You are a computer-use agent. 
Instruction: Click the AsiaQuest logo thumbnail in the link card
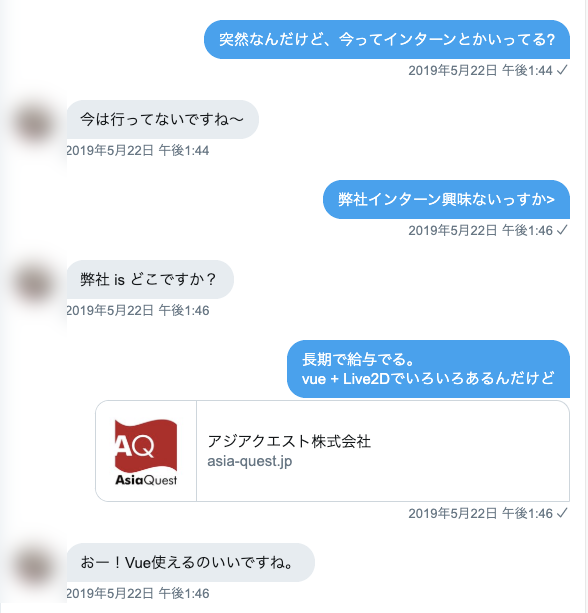click(x=146, y=451)
